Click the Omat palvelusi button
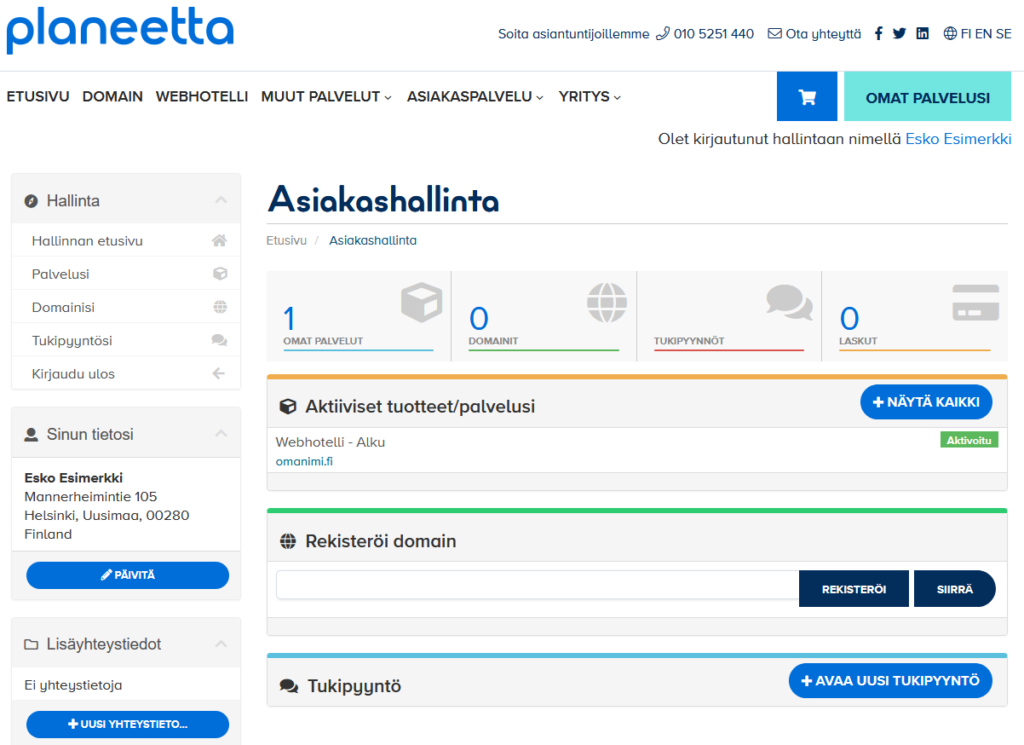Image resolution: width=1024 pixels, height=745 pixels. pos(927,97)
